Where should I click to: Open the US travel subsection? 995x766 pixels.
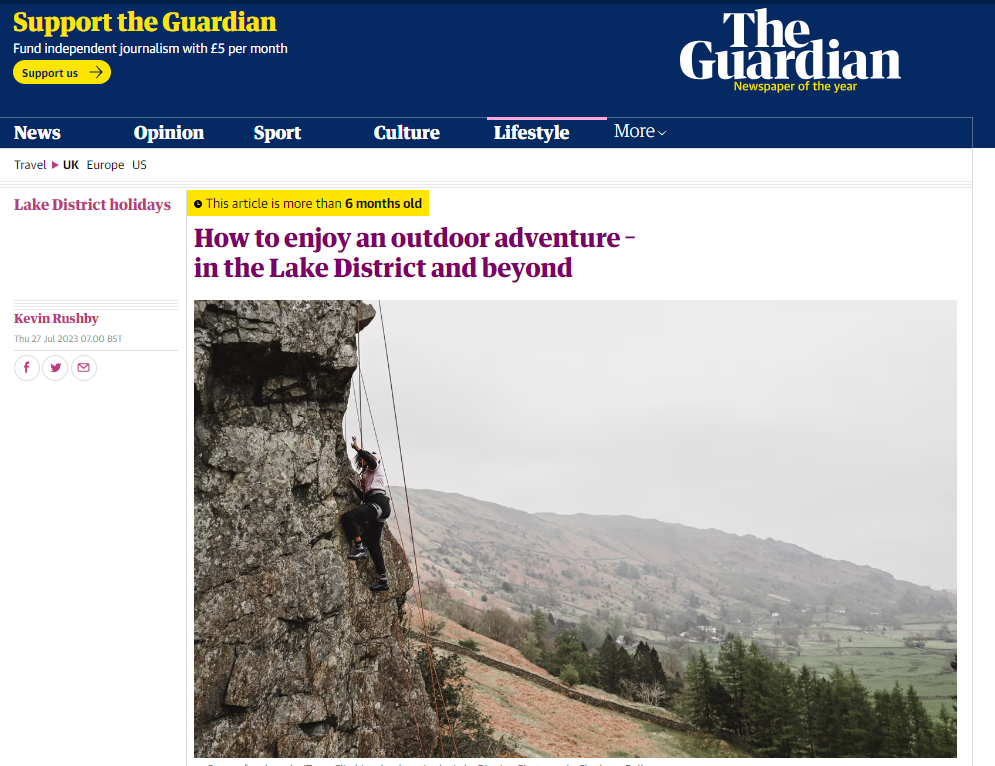pos(140,165)
